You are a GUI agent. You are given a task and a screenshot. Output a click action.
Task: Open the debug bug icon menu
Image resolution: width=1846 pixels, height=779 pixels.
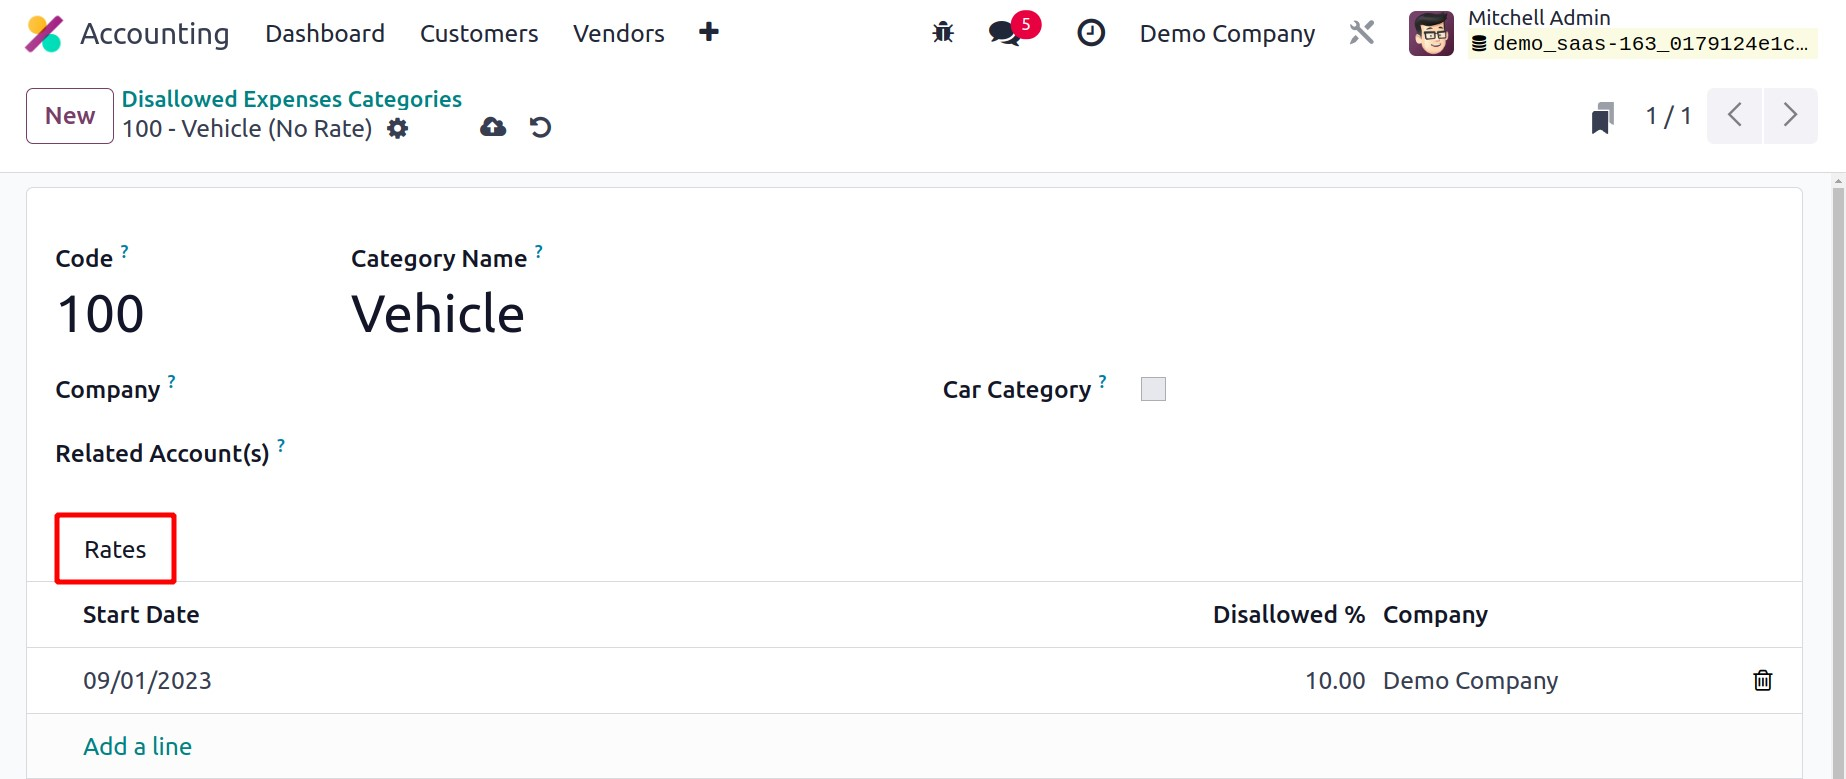pos(943,33)
